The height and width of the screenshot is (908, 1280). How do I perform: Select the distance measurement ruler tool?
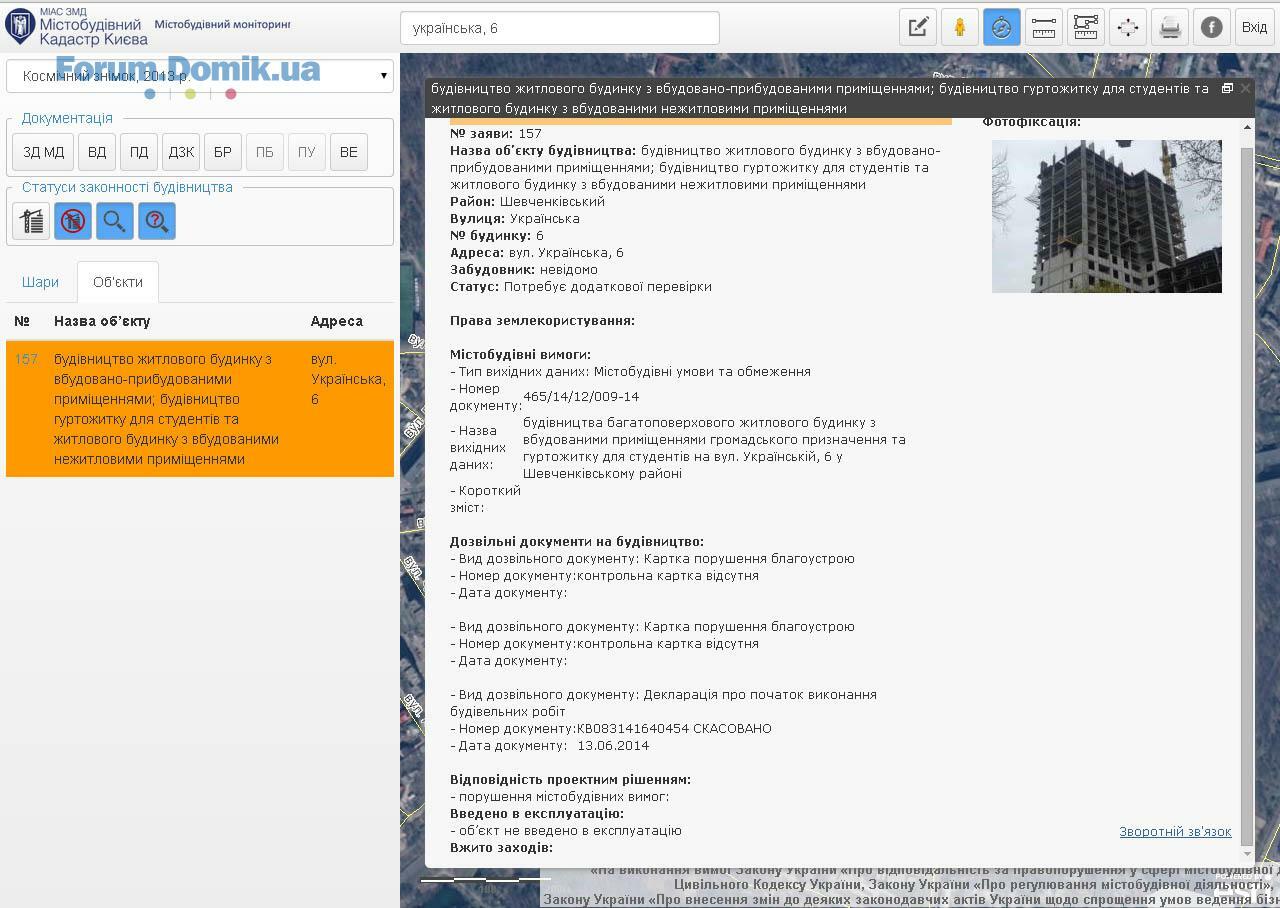point(1044,27)
